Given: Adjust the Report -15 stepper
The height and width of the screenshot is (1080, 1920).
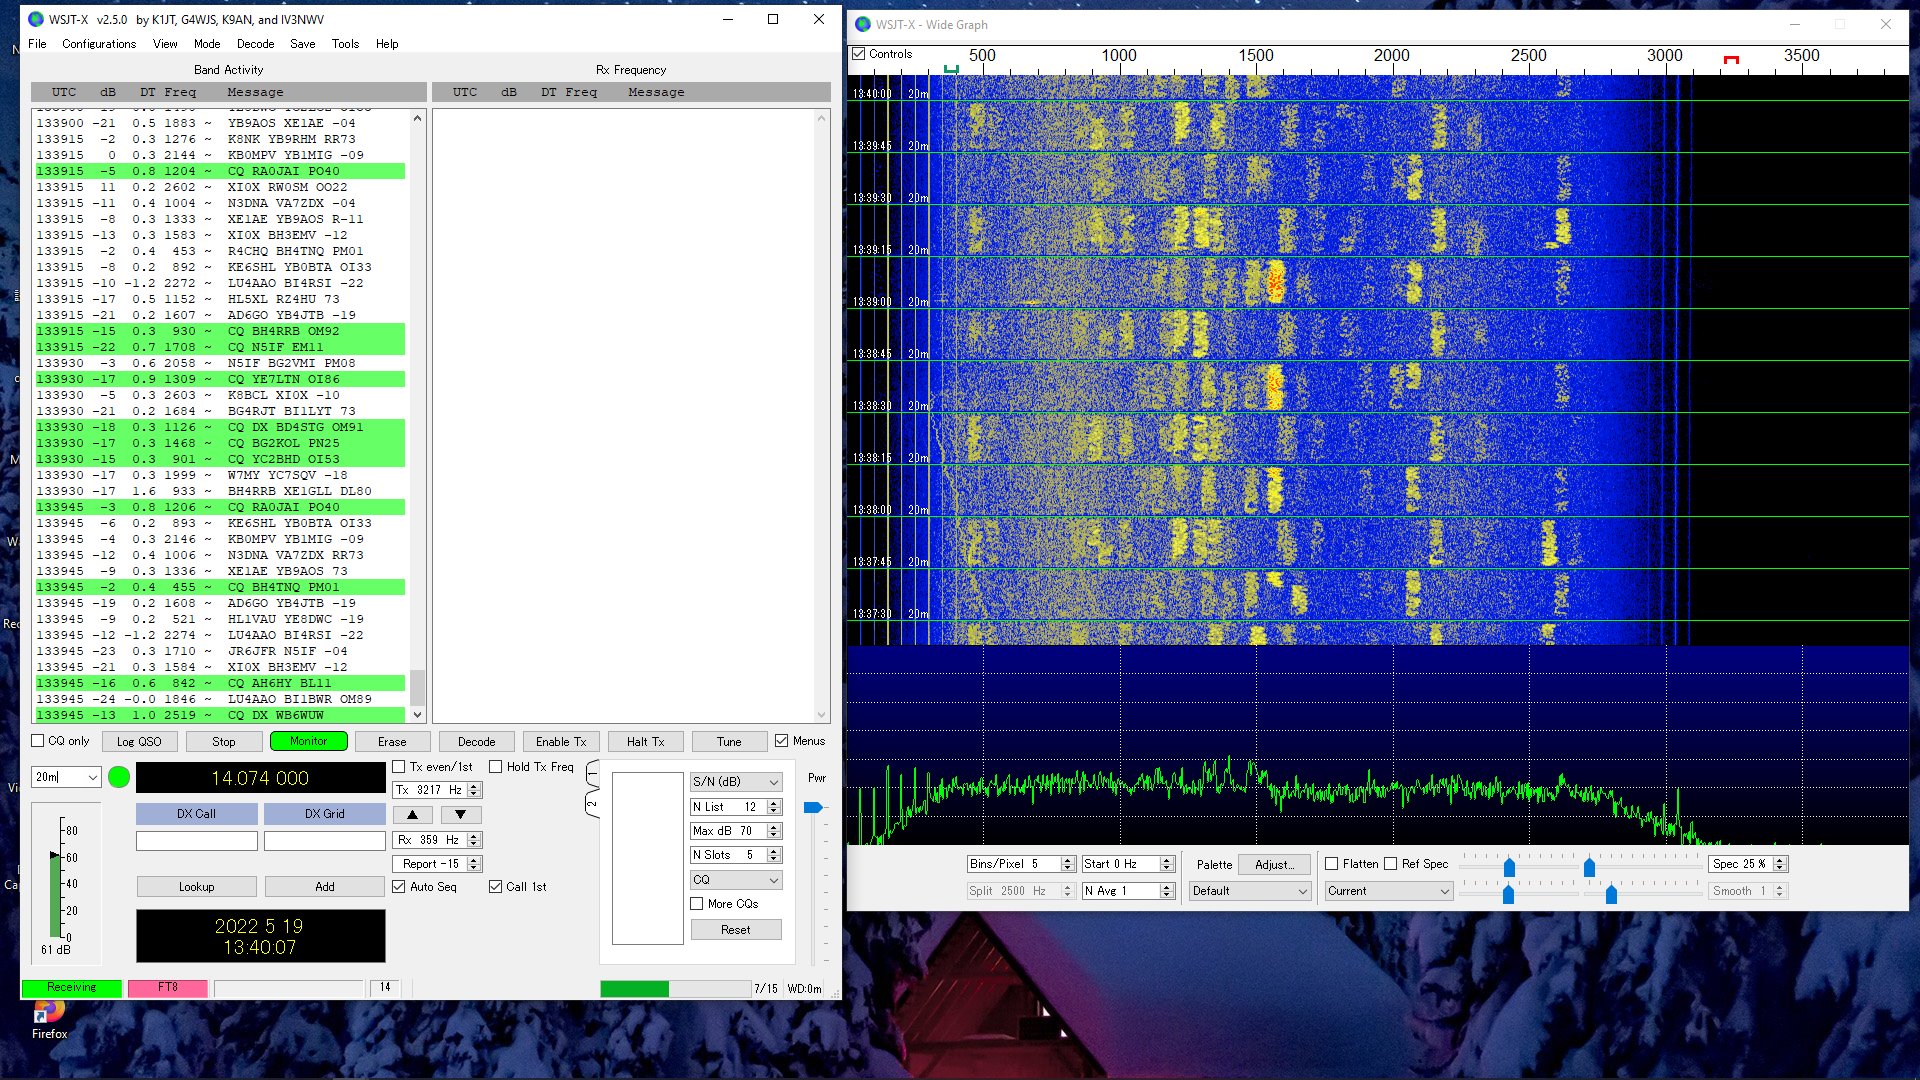Looking at the screenshot, I should point(475,864).
